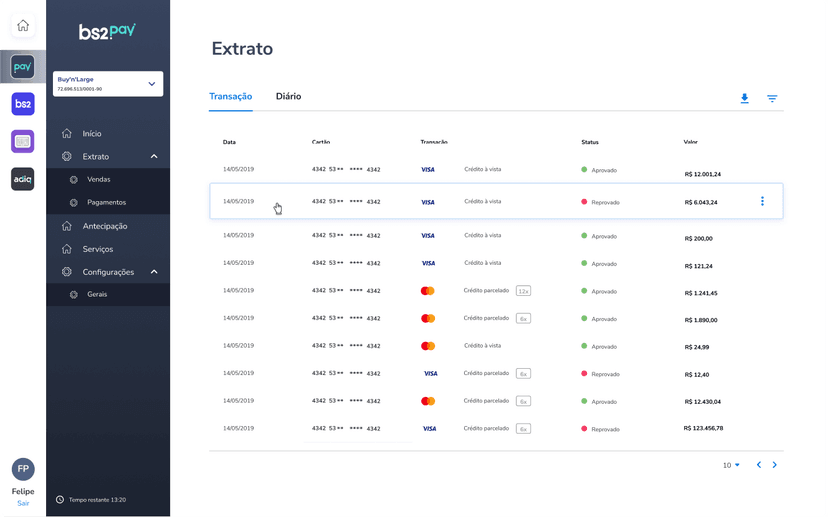The height and width of the screenshot is (517, 828).
Task: Collapse the Extrato menu section
Action: point(154,157)
